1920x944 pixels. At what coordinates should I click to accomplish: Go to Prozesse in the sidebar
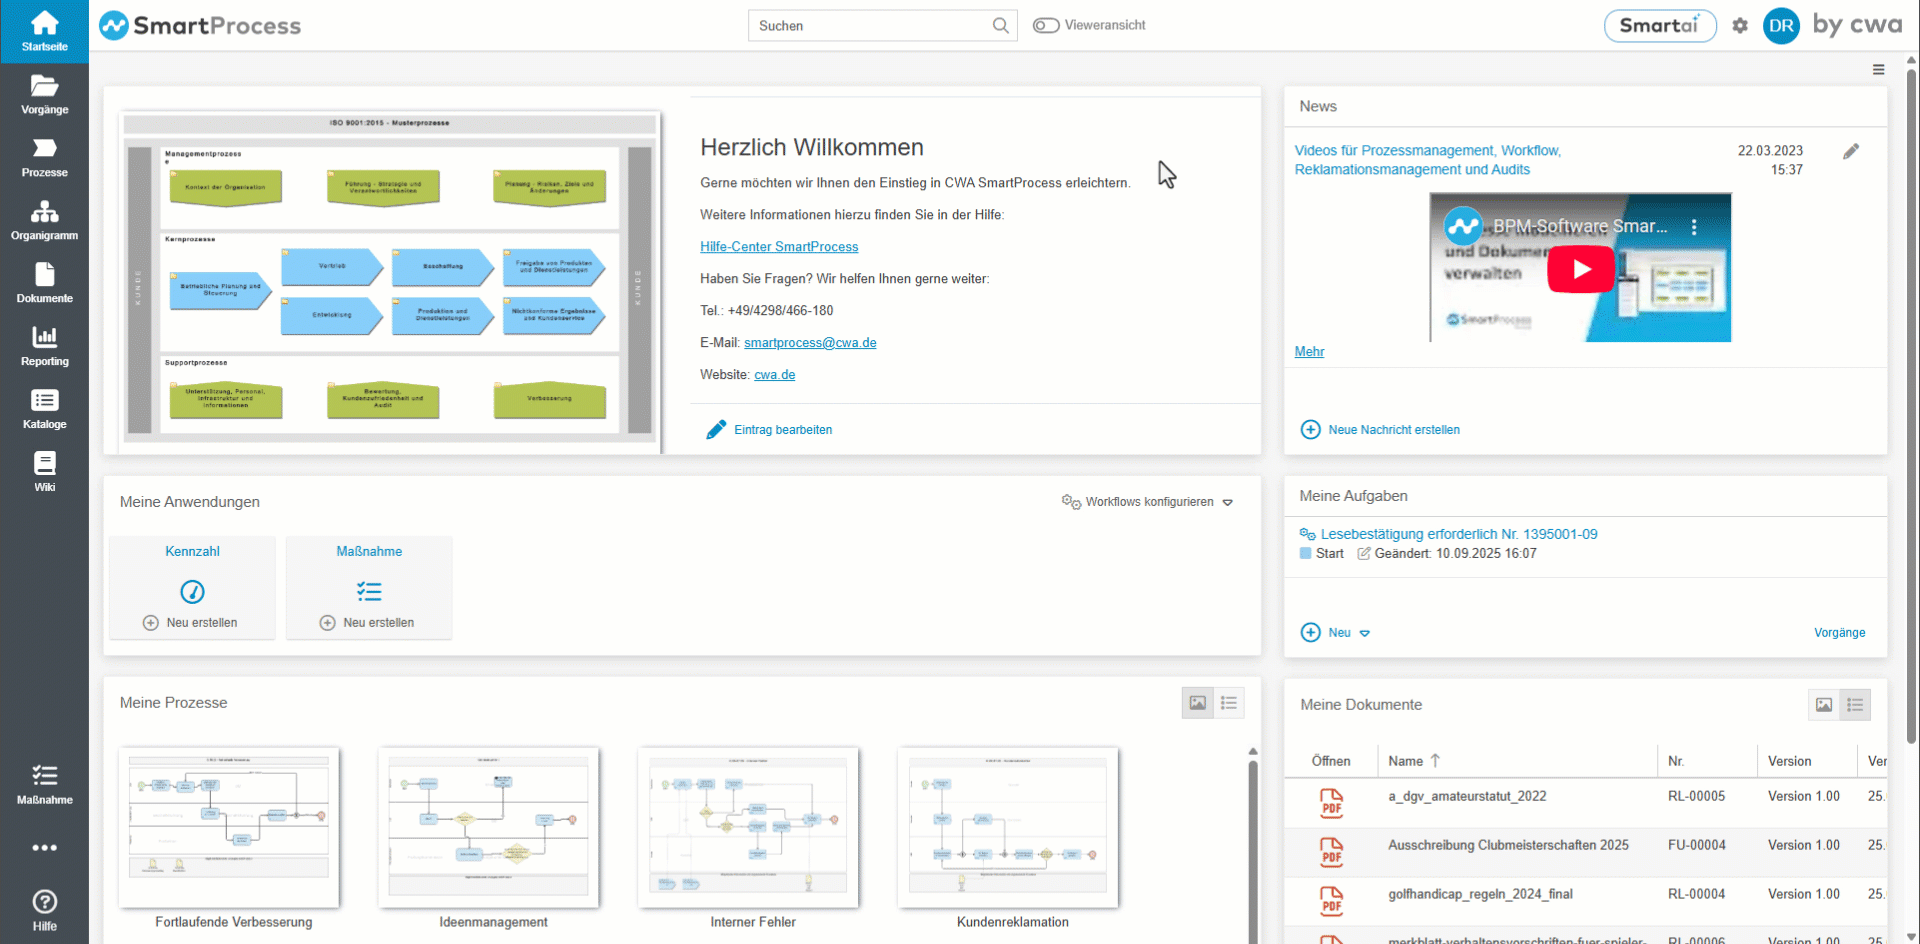(x=44, y=158)
